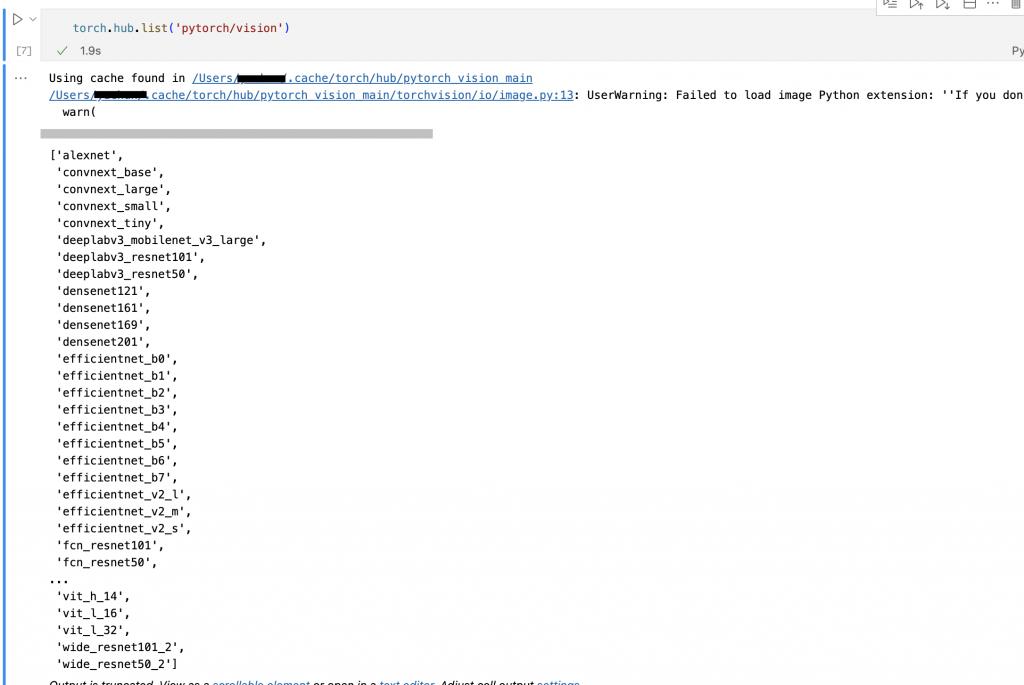Select the 'fcn_resnet101' entry
The width and height of the screenshot is (1024, 685).
click(110, 546)
